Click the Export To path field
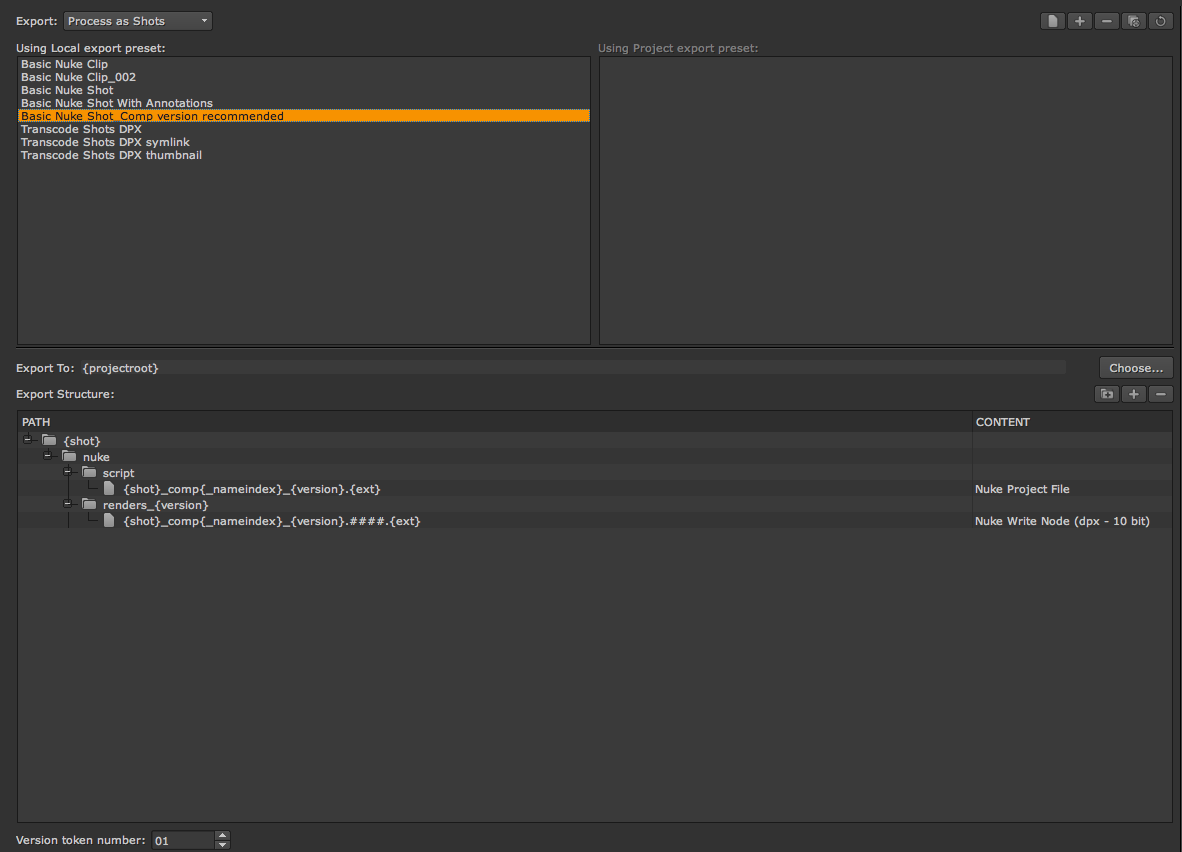 [x=573, y=368]
